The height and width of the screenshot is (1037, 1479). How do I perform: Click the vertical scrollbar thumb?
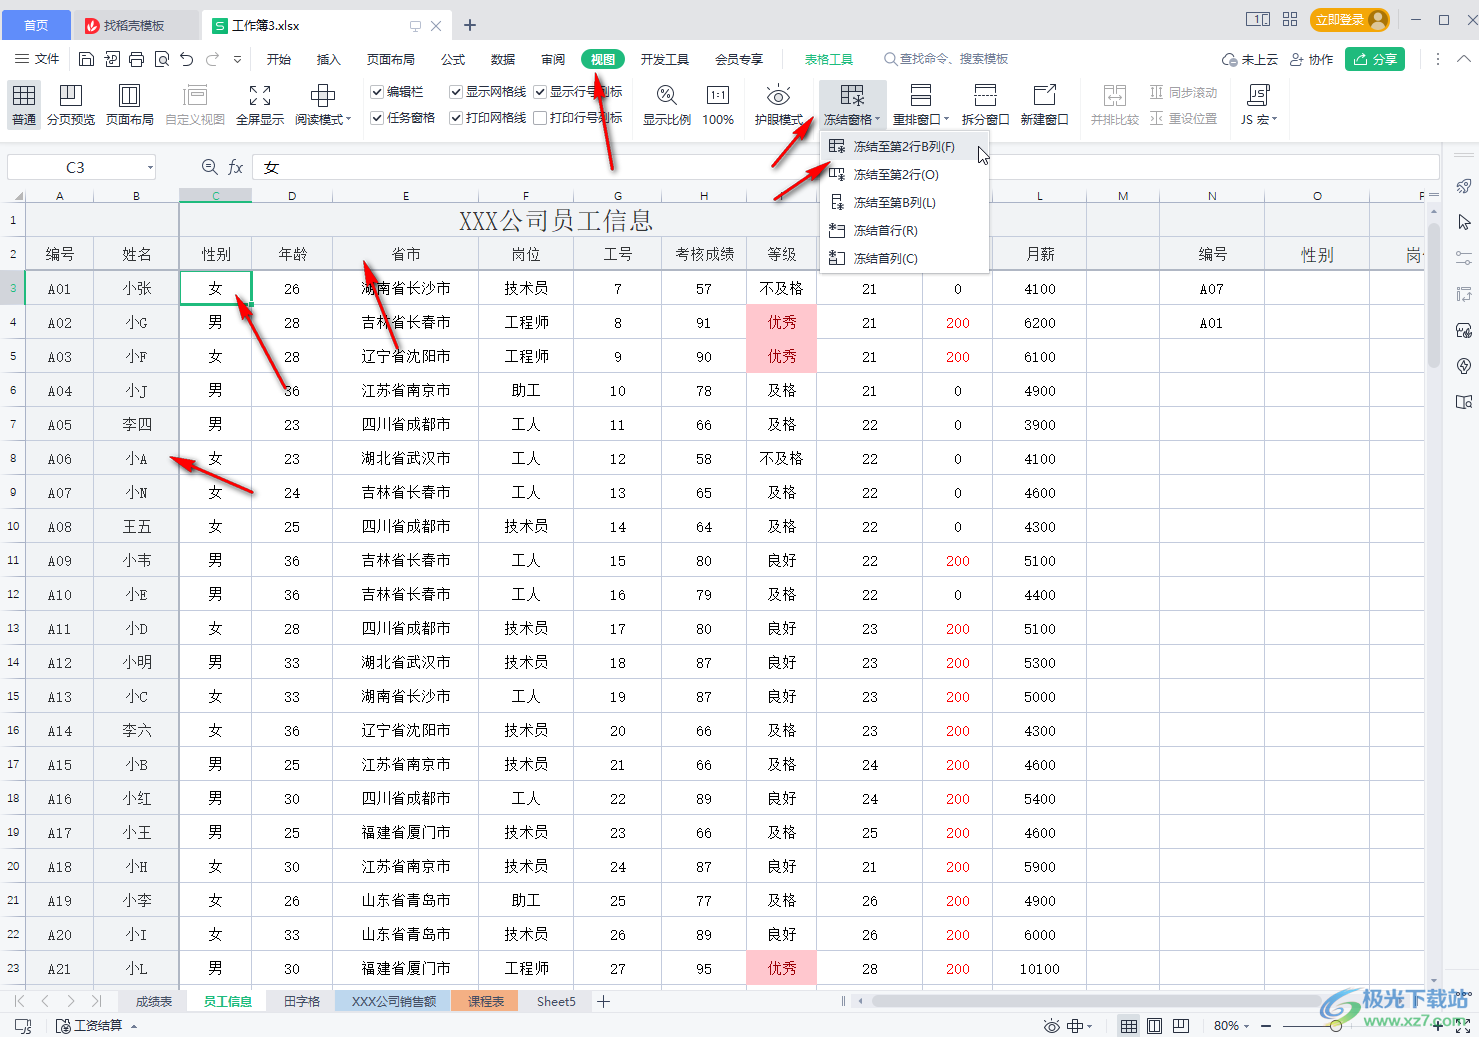tap(1434, 295)
